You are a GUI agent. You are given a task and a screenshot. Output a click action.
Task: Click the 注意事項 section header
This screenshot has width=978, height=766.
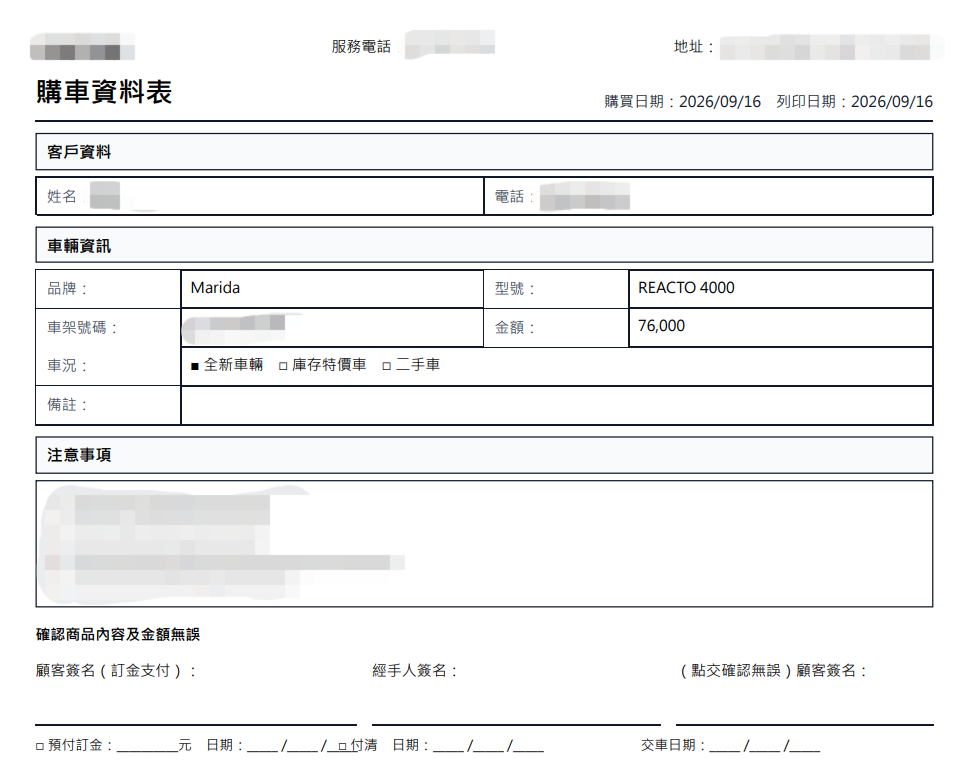pos(484,455)
